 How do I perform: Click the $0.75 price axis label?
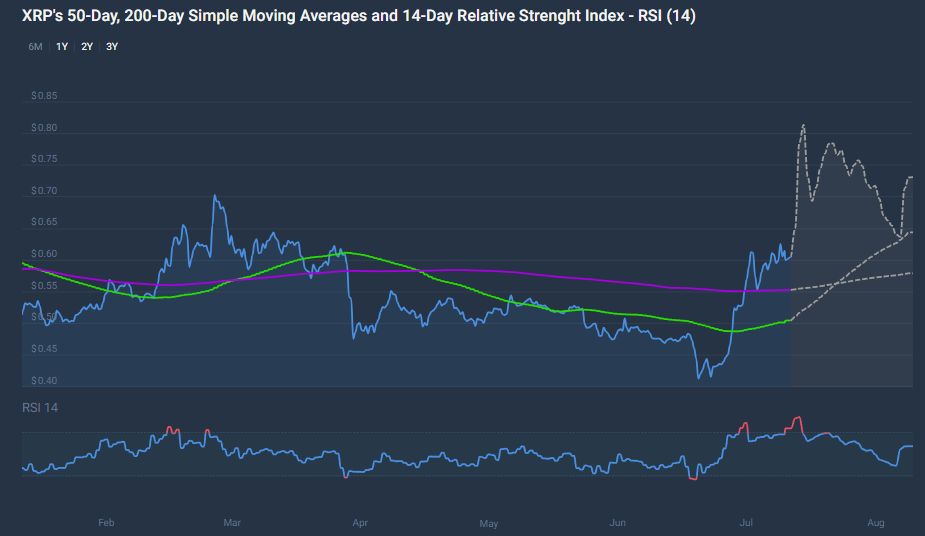pyautogui.click(x=44, y=159)
